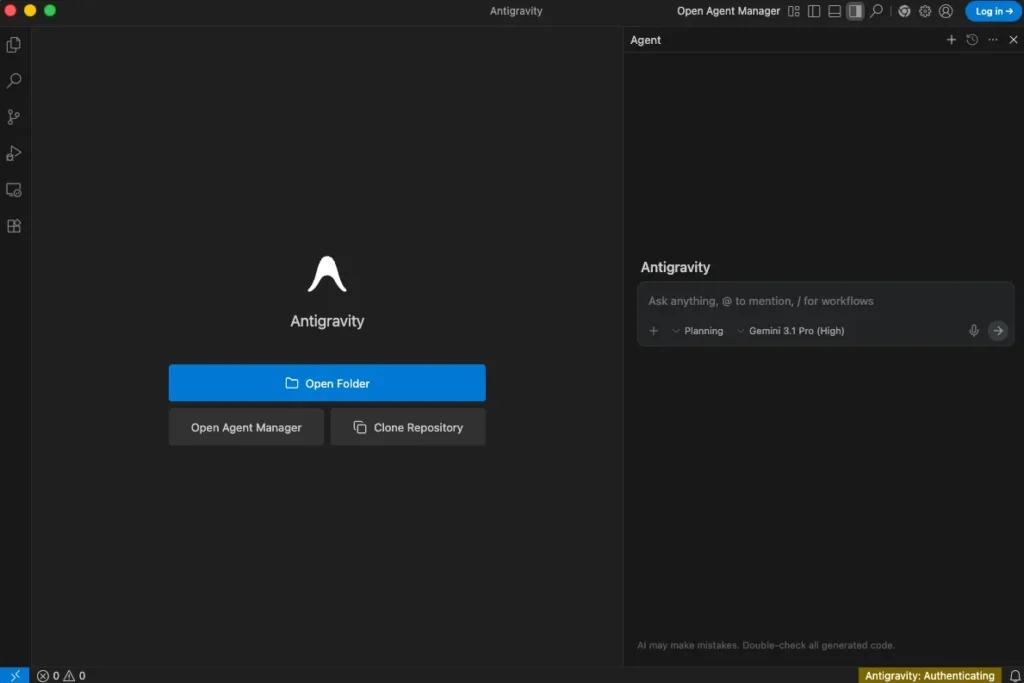Expand the Planning mode dropdown
This screenshot has width=1024, height=683.
click(x=698, y=331)
